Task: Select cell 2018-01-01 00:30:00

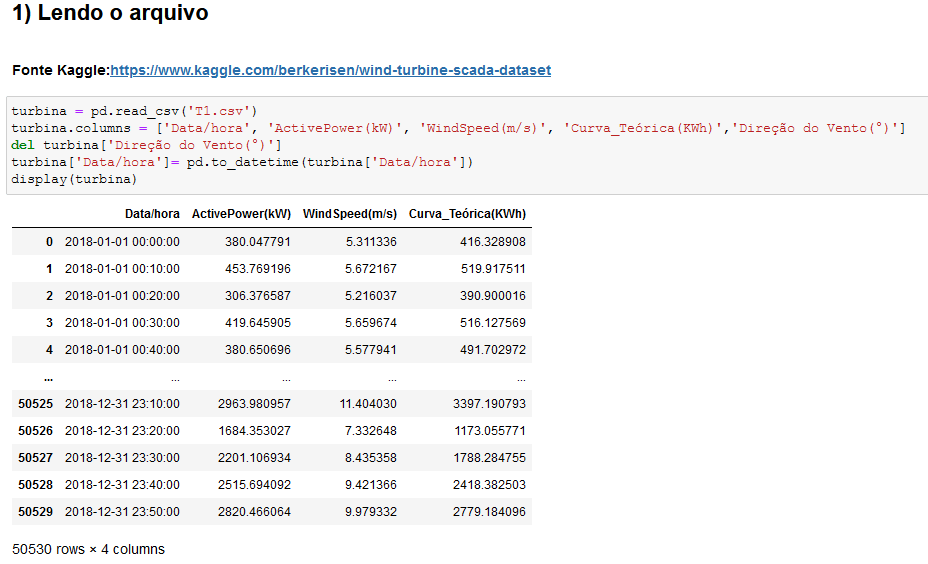Action: (x=122, y=323)
